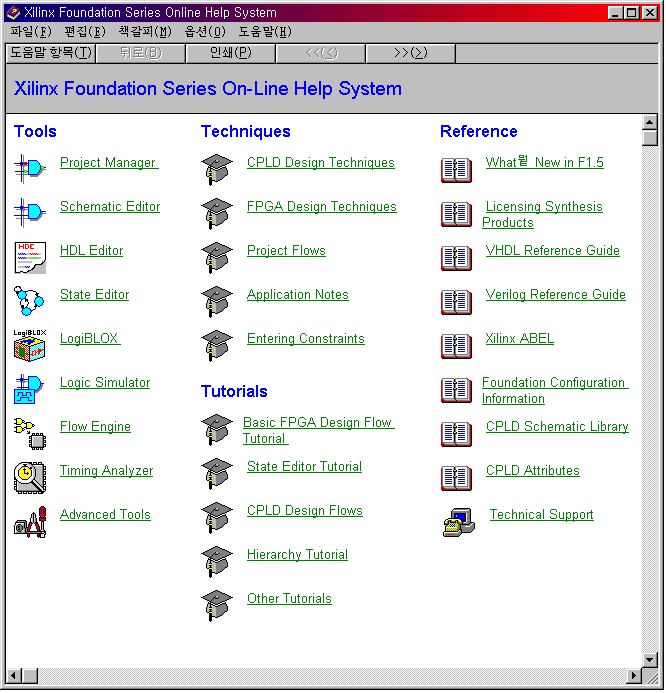Click the Timing Analyzer magnifier clock icon
The height and width of the screenshot is (693, 666).
(x=30, y=478)
